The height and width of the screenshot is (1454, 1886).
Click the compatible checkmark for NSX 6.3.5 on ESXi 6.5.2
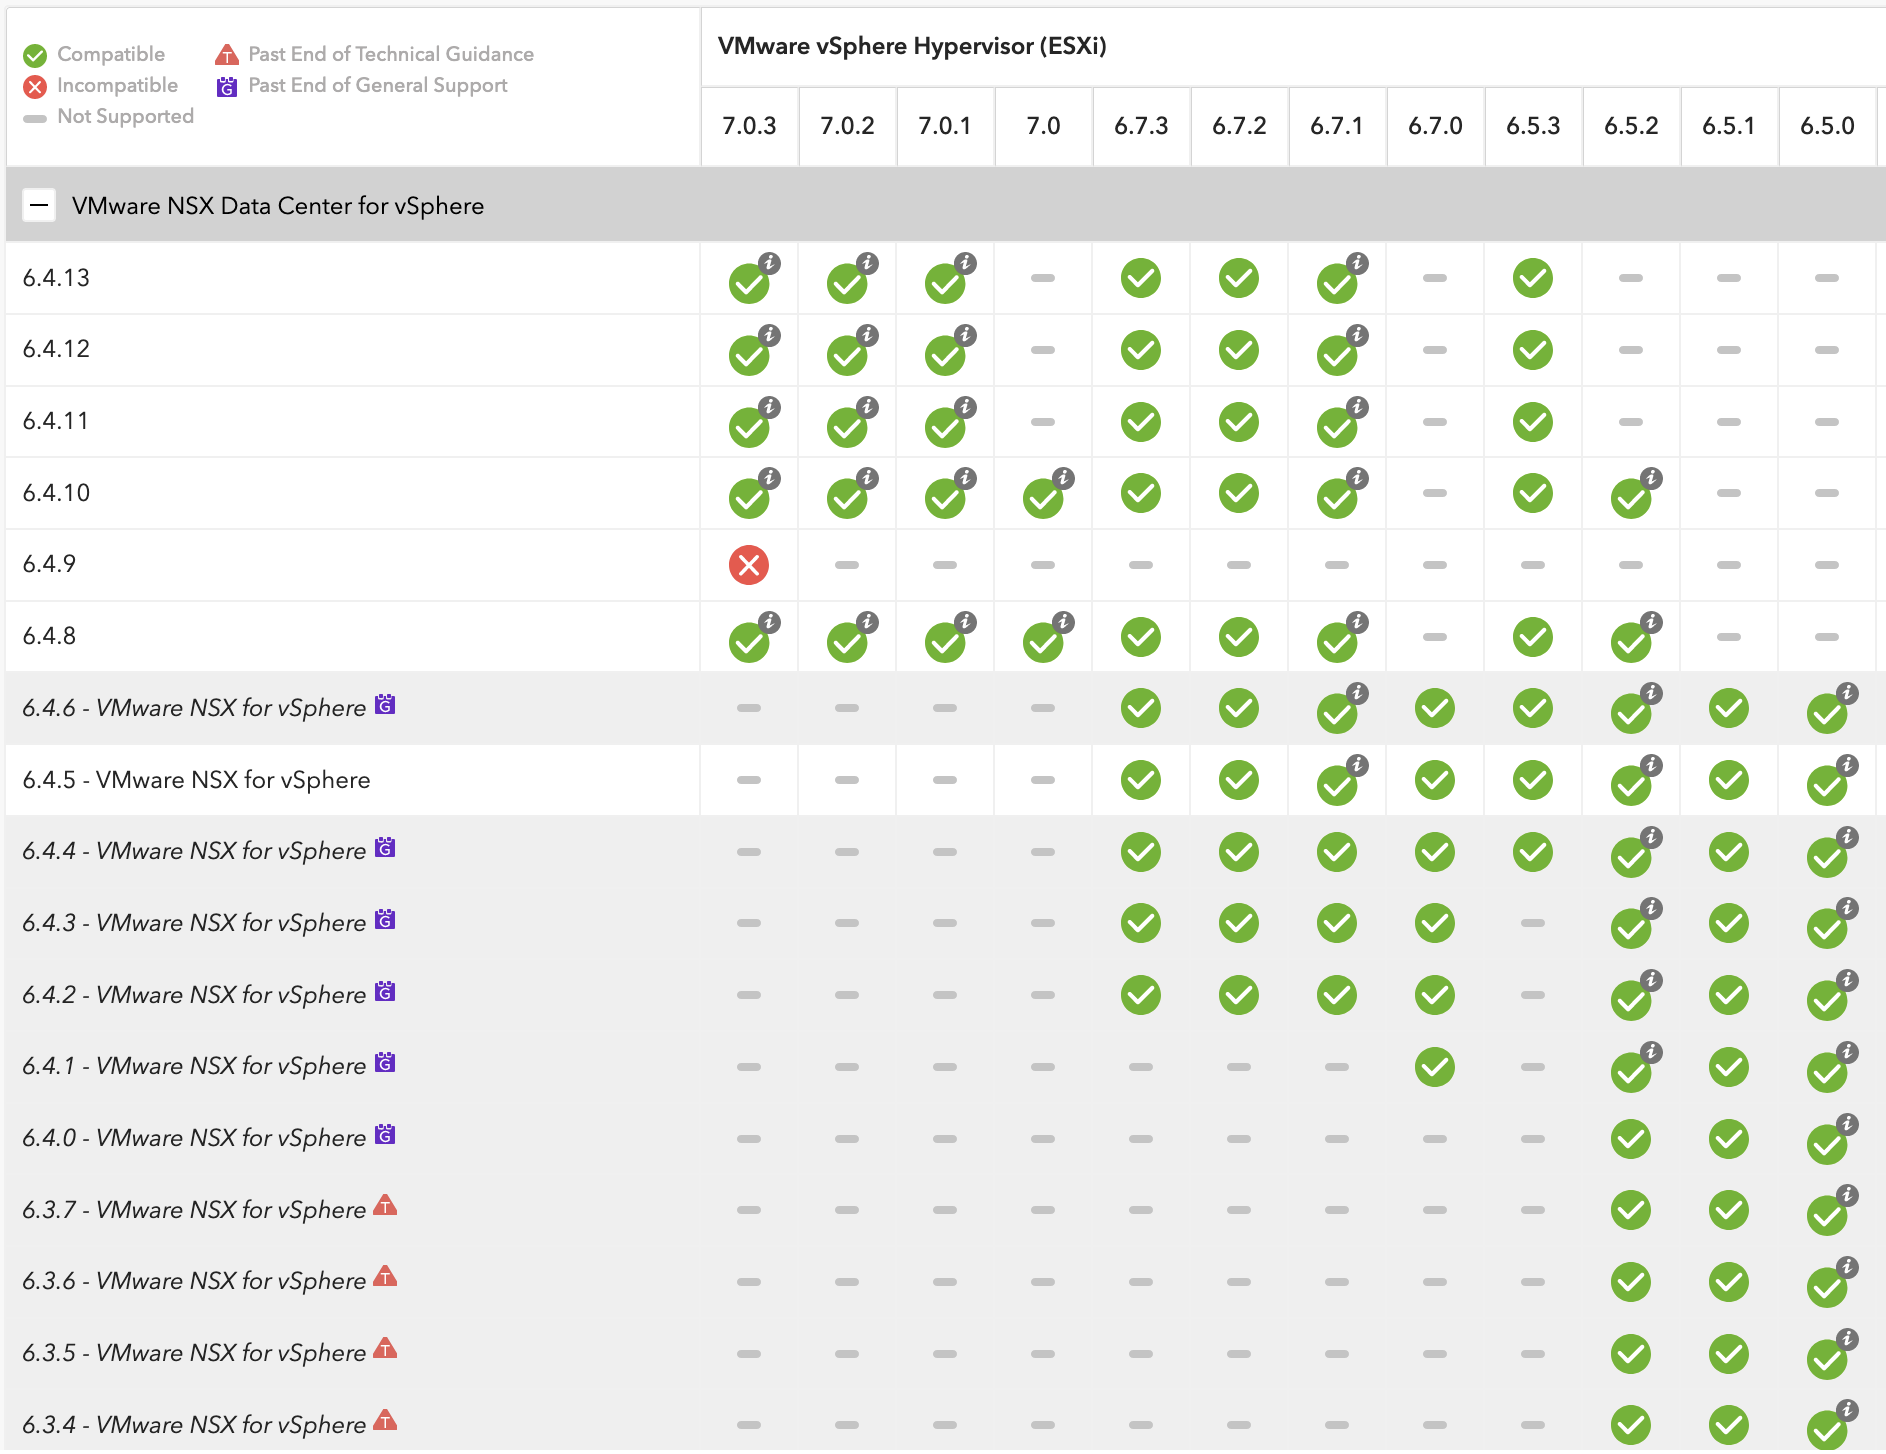tap(1631, 1354)
